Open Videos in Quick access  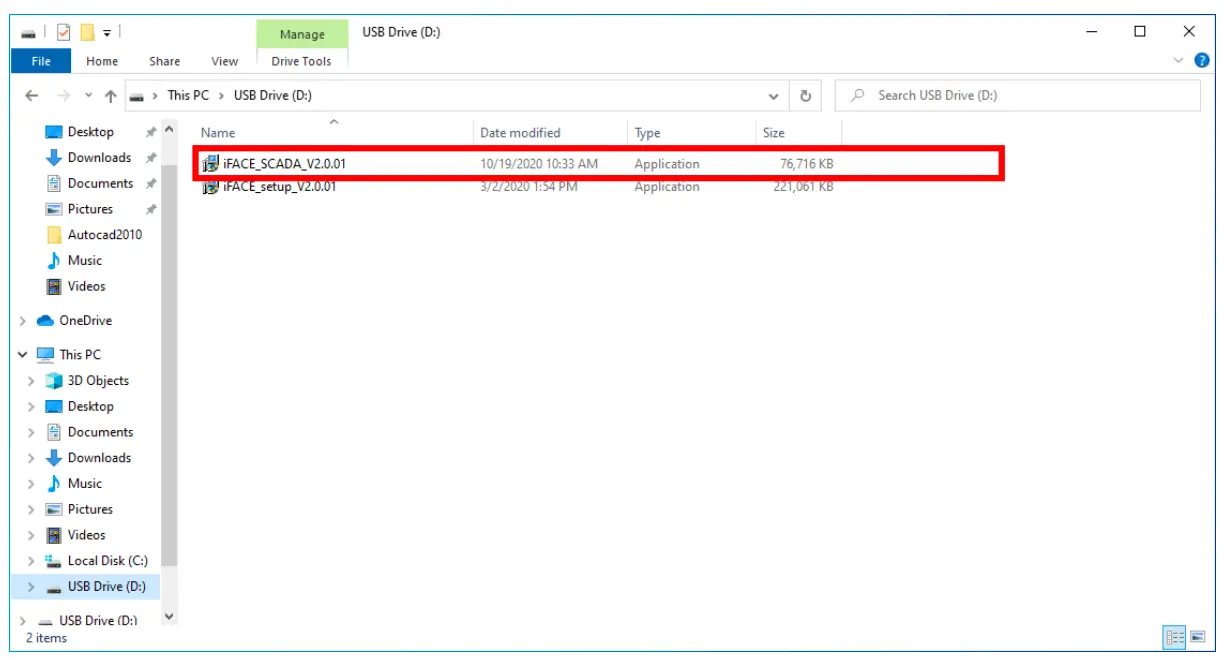coord(86,286)
